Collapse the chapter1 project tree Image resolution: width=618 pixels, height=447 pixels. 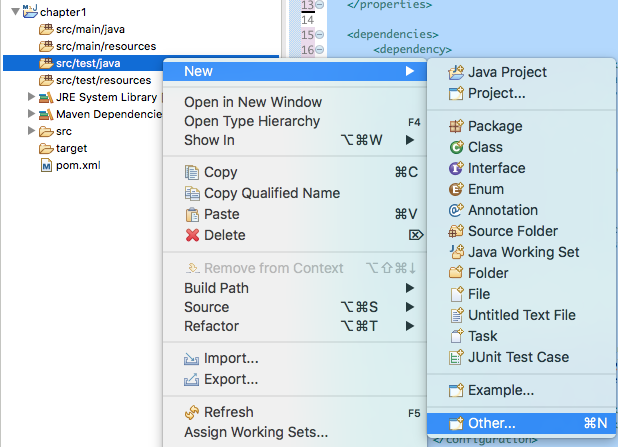[x=15, y=11]
